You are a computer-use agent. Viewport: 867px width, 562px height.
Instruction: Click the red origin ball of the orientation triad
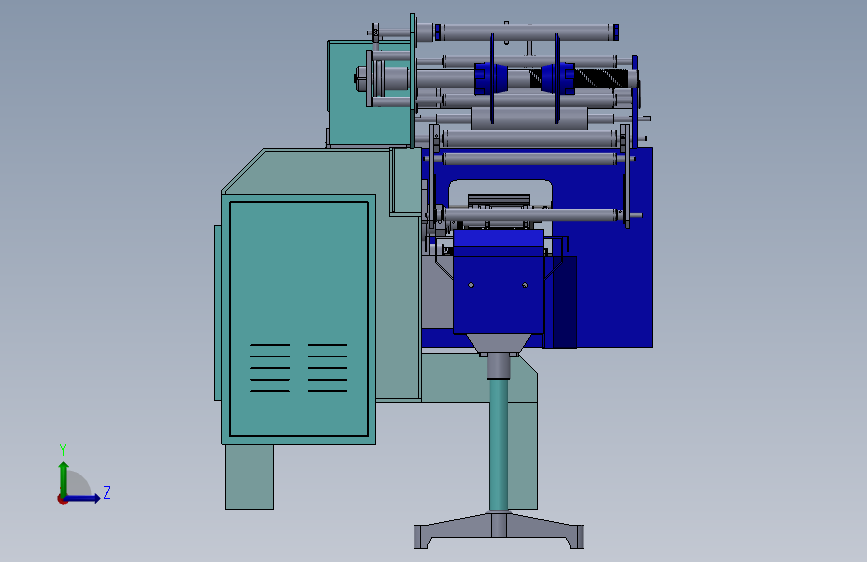click(x=62, y=499)
